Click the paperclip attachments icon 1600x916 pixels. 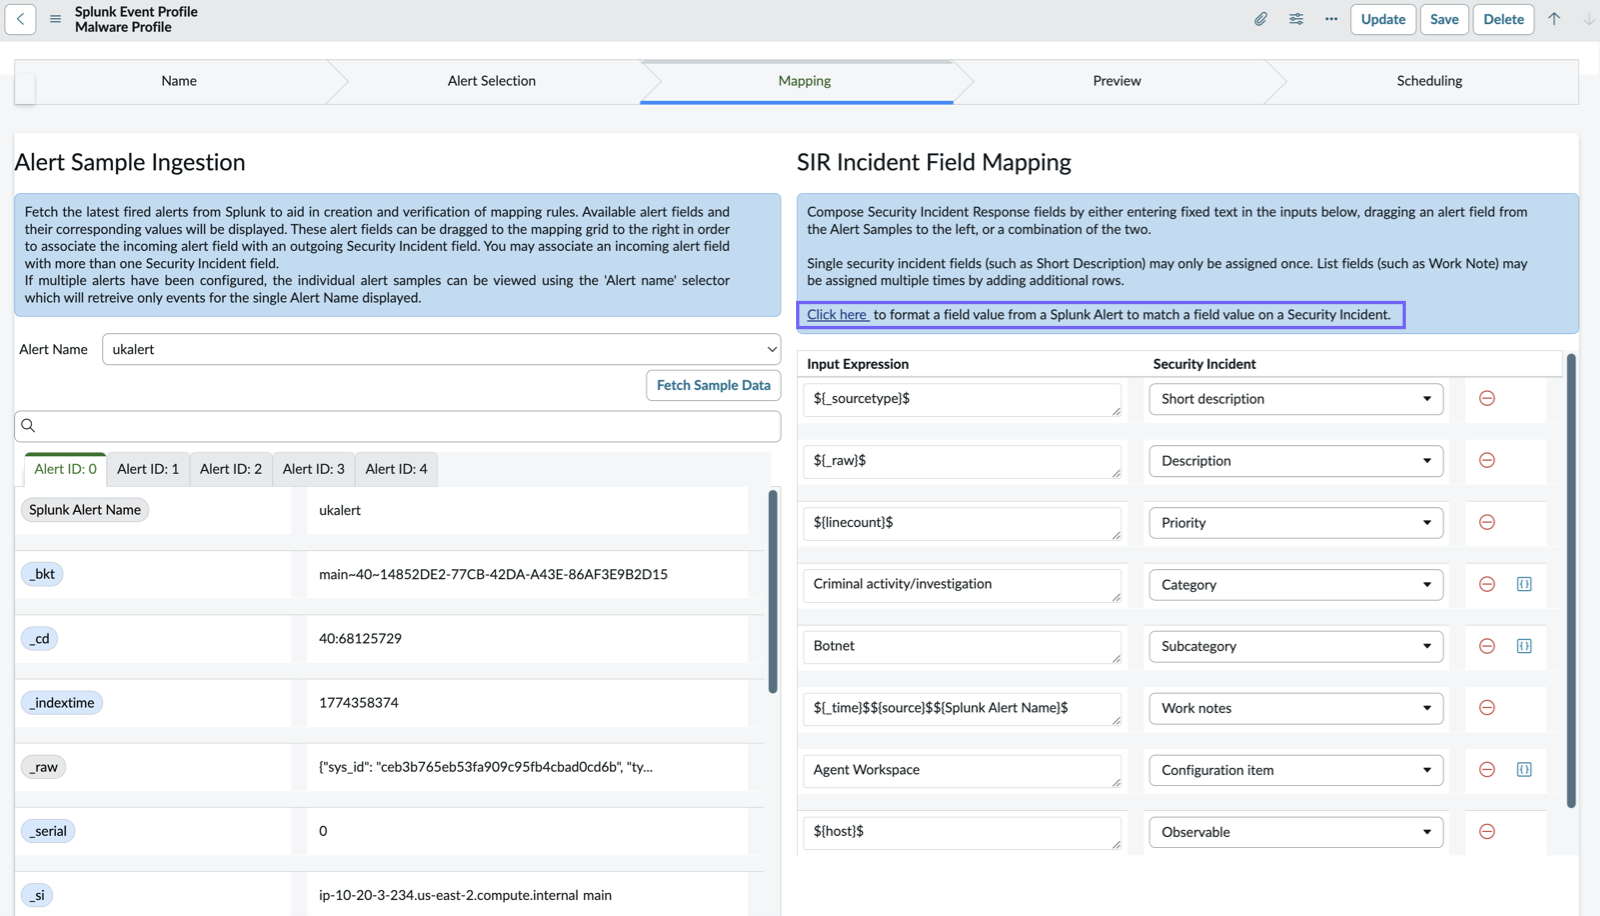pos(1261,19)
